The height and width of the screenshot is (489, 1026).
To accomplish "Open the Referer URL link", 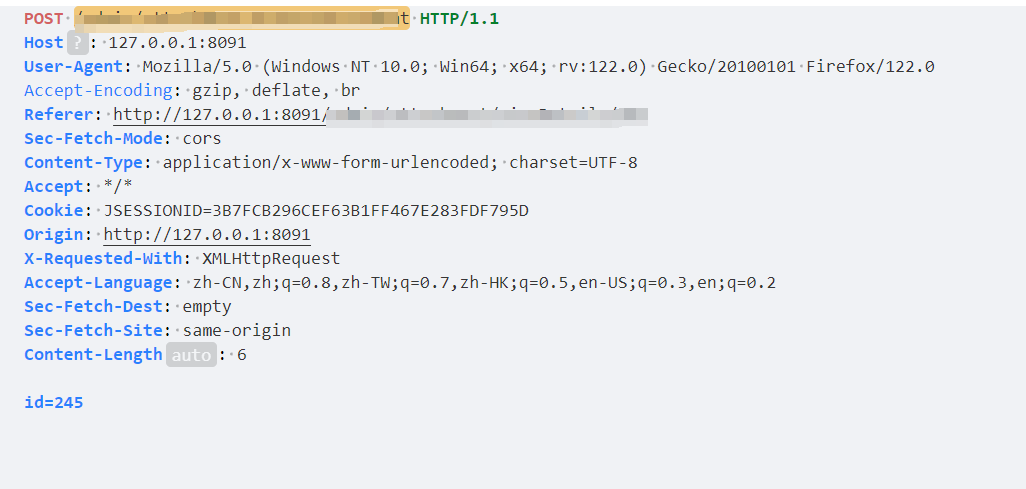I will tap(380, 115).
